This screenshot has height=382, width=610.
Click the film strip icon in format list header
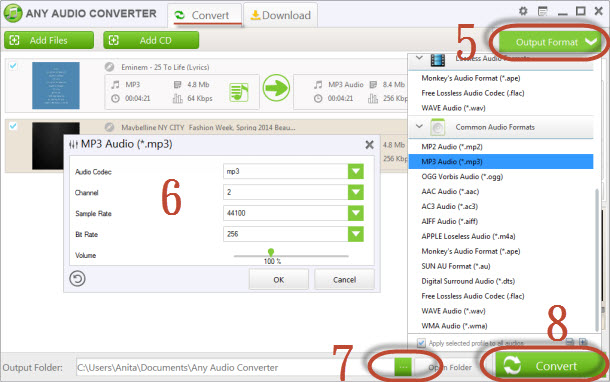(438, 60)
